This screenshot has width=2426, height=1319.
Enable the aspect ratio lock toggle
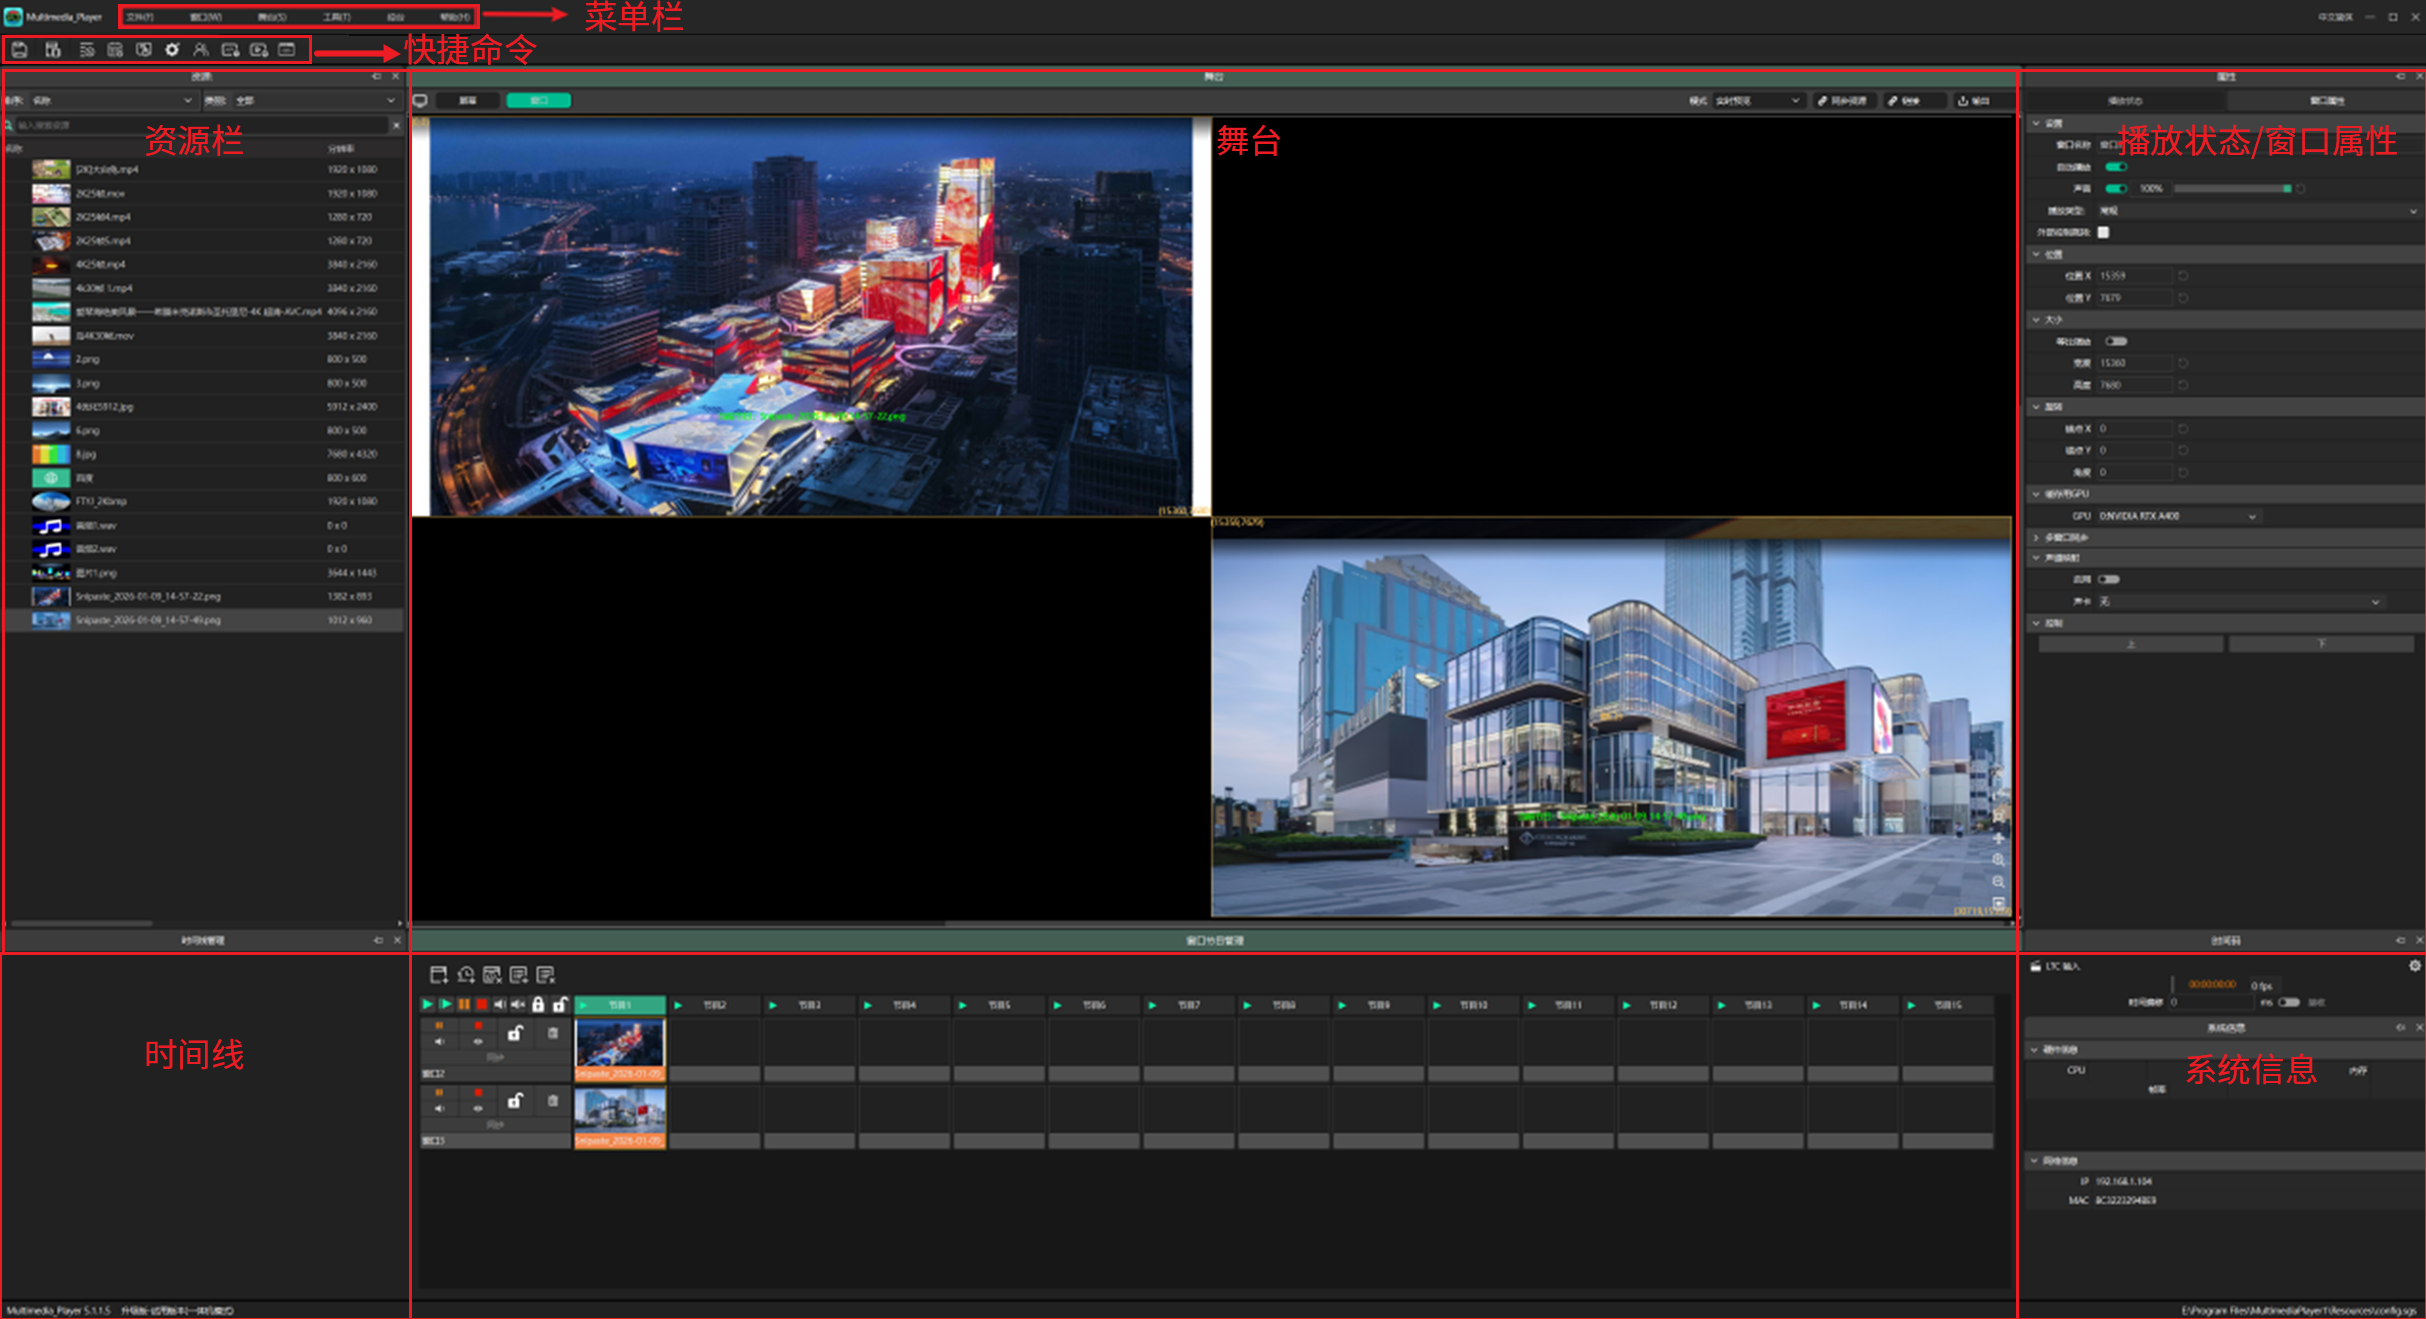point(2115,341)
